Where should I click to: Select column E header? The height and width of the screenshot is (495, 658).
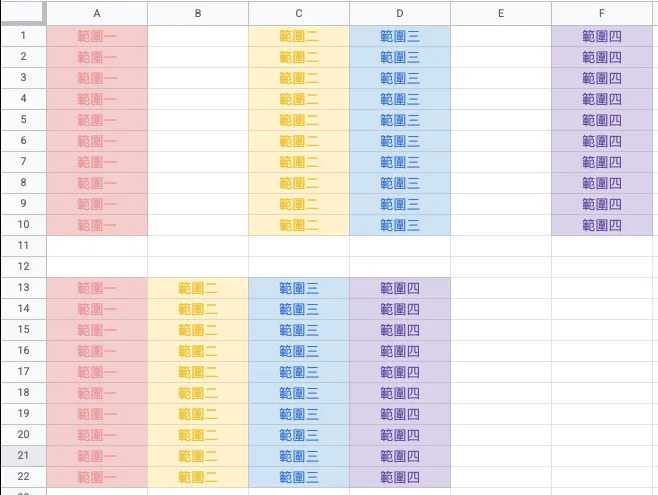coord(500,13)
